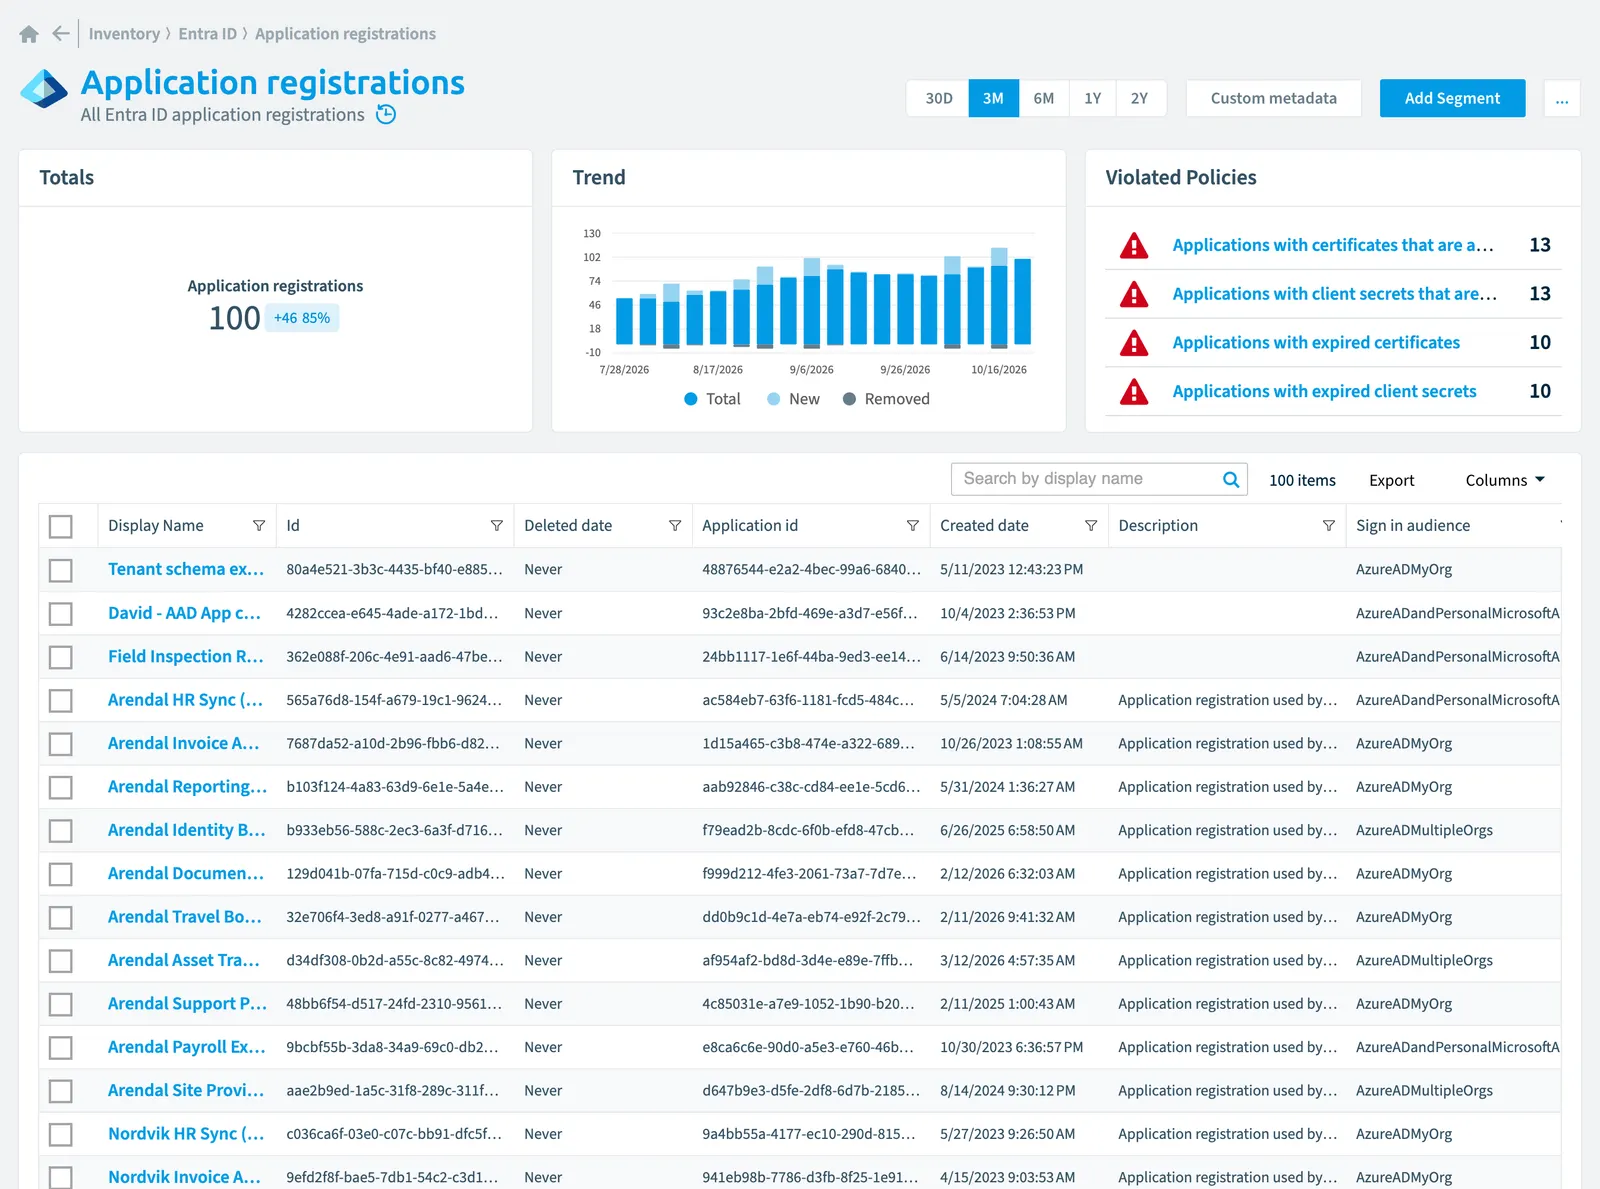Click warning icon for client secrets that are… policy
Screen dimensions: 1600x1189
[1134, 294]
